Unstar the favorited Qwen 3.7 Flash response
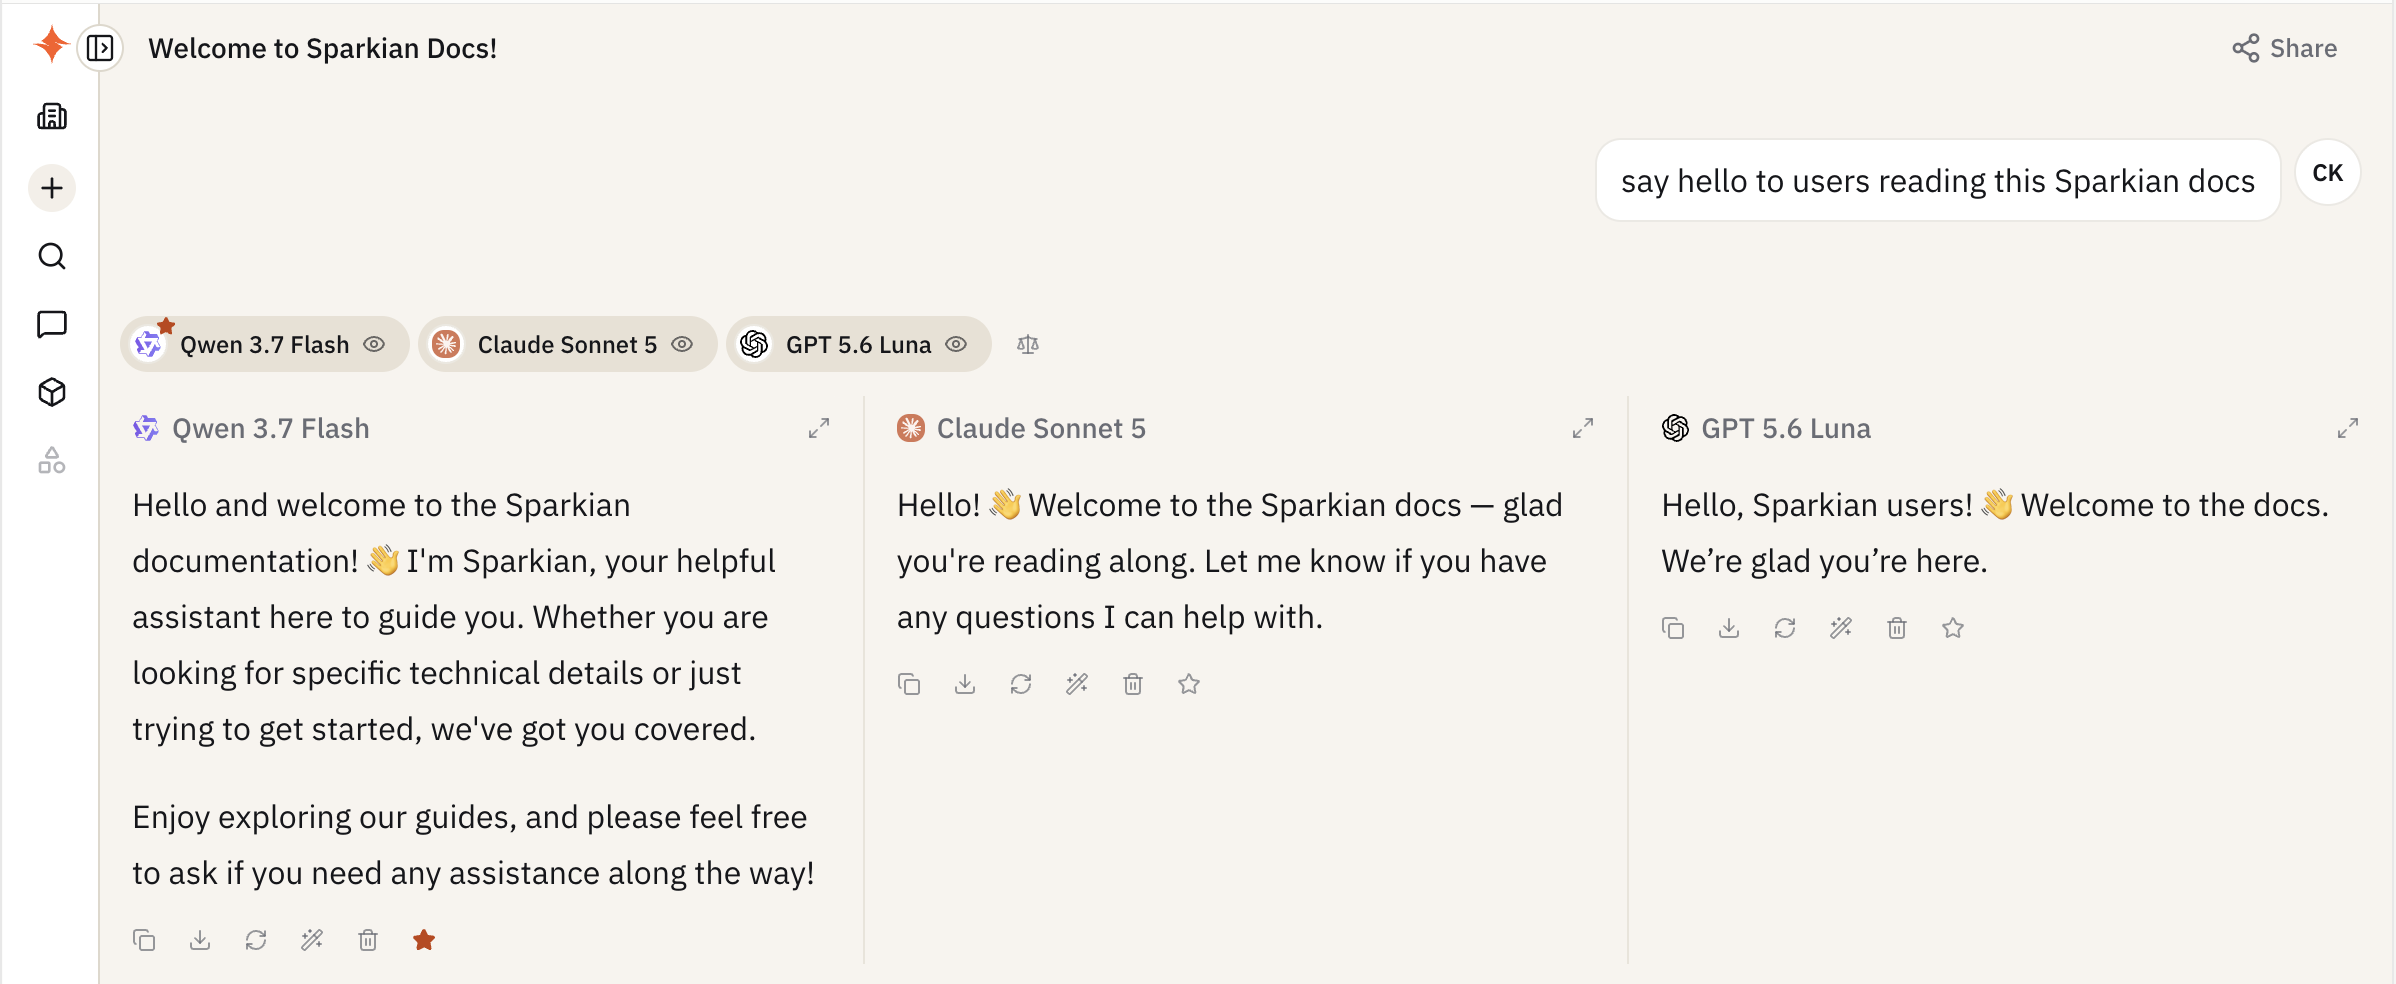The image size is (2396, 984). 424,940
